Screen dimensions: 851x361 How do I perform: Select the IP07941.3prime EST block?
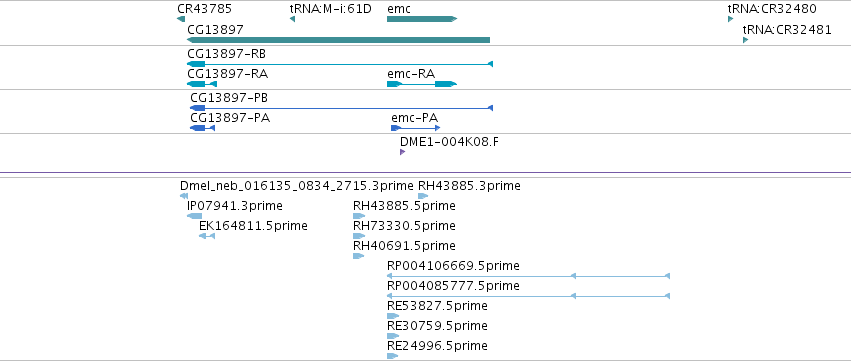pyautogui.click(x=194, y=216)
